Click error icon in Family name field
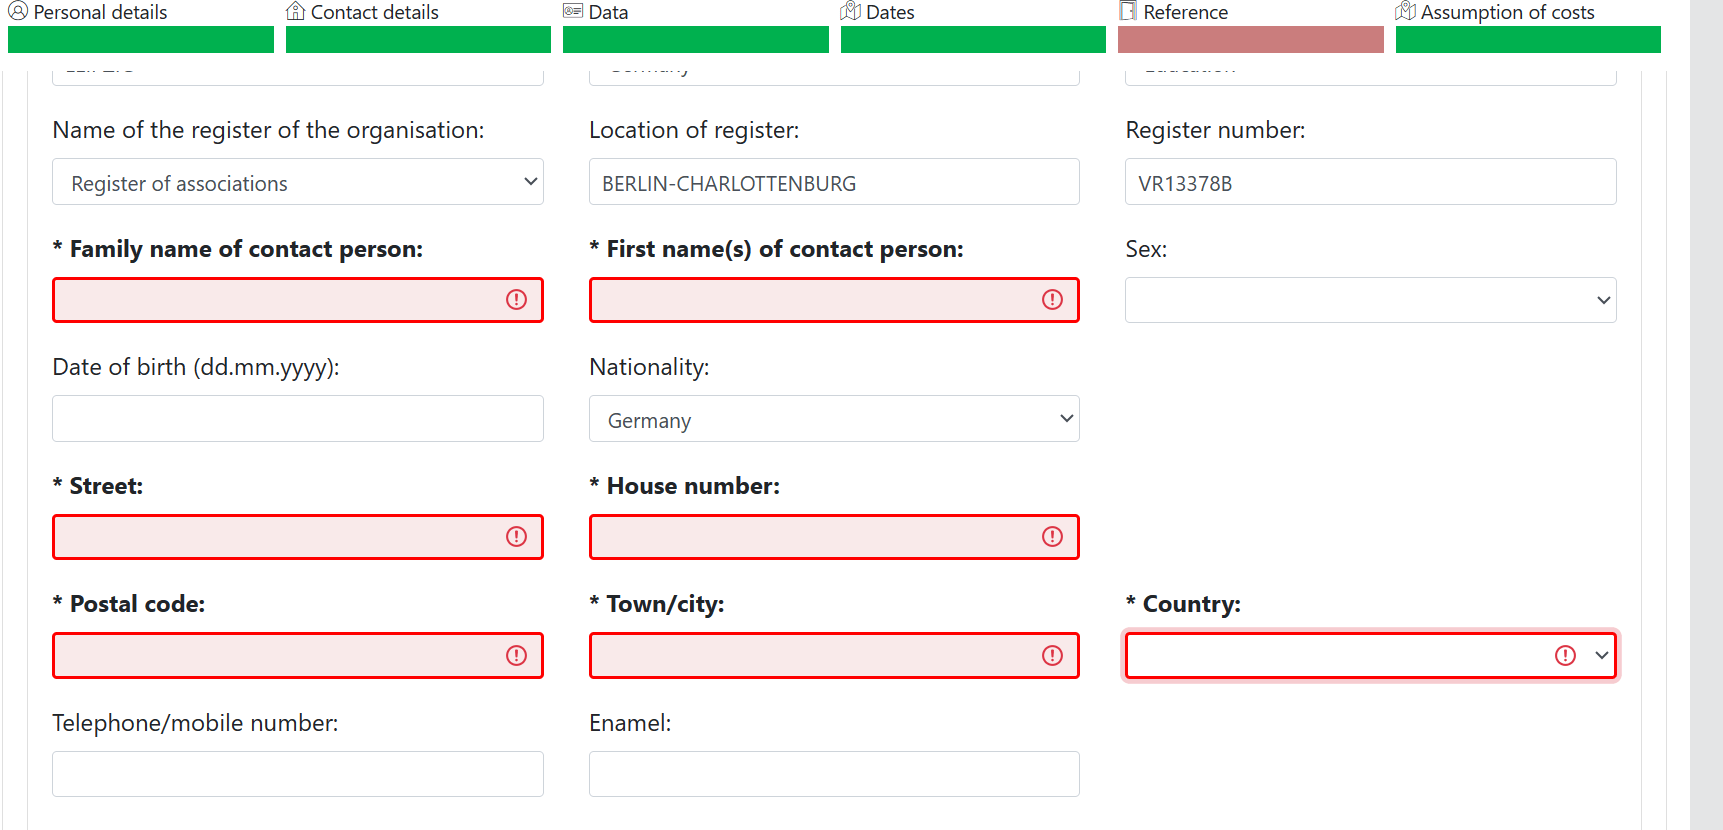Screen dimensions: 1723x830 (x=516, y=299)
